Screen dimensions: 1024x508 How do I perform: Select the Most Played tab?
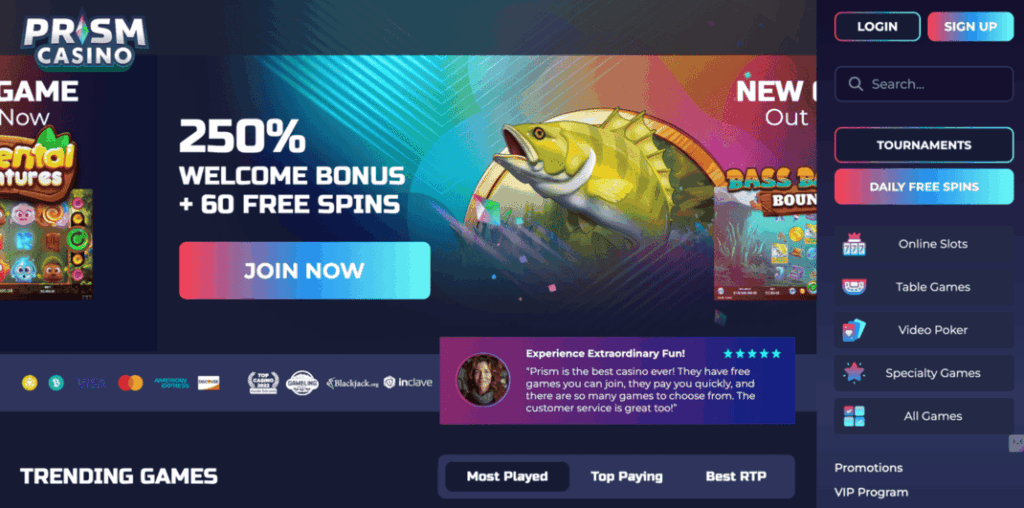tap(507, 477)
